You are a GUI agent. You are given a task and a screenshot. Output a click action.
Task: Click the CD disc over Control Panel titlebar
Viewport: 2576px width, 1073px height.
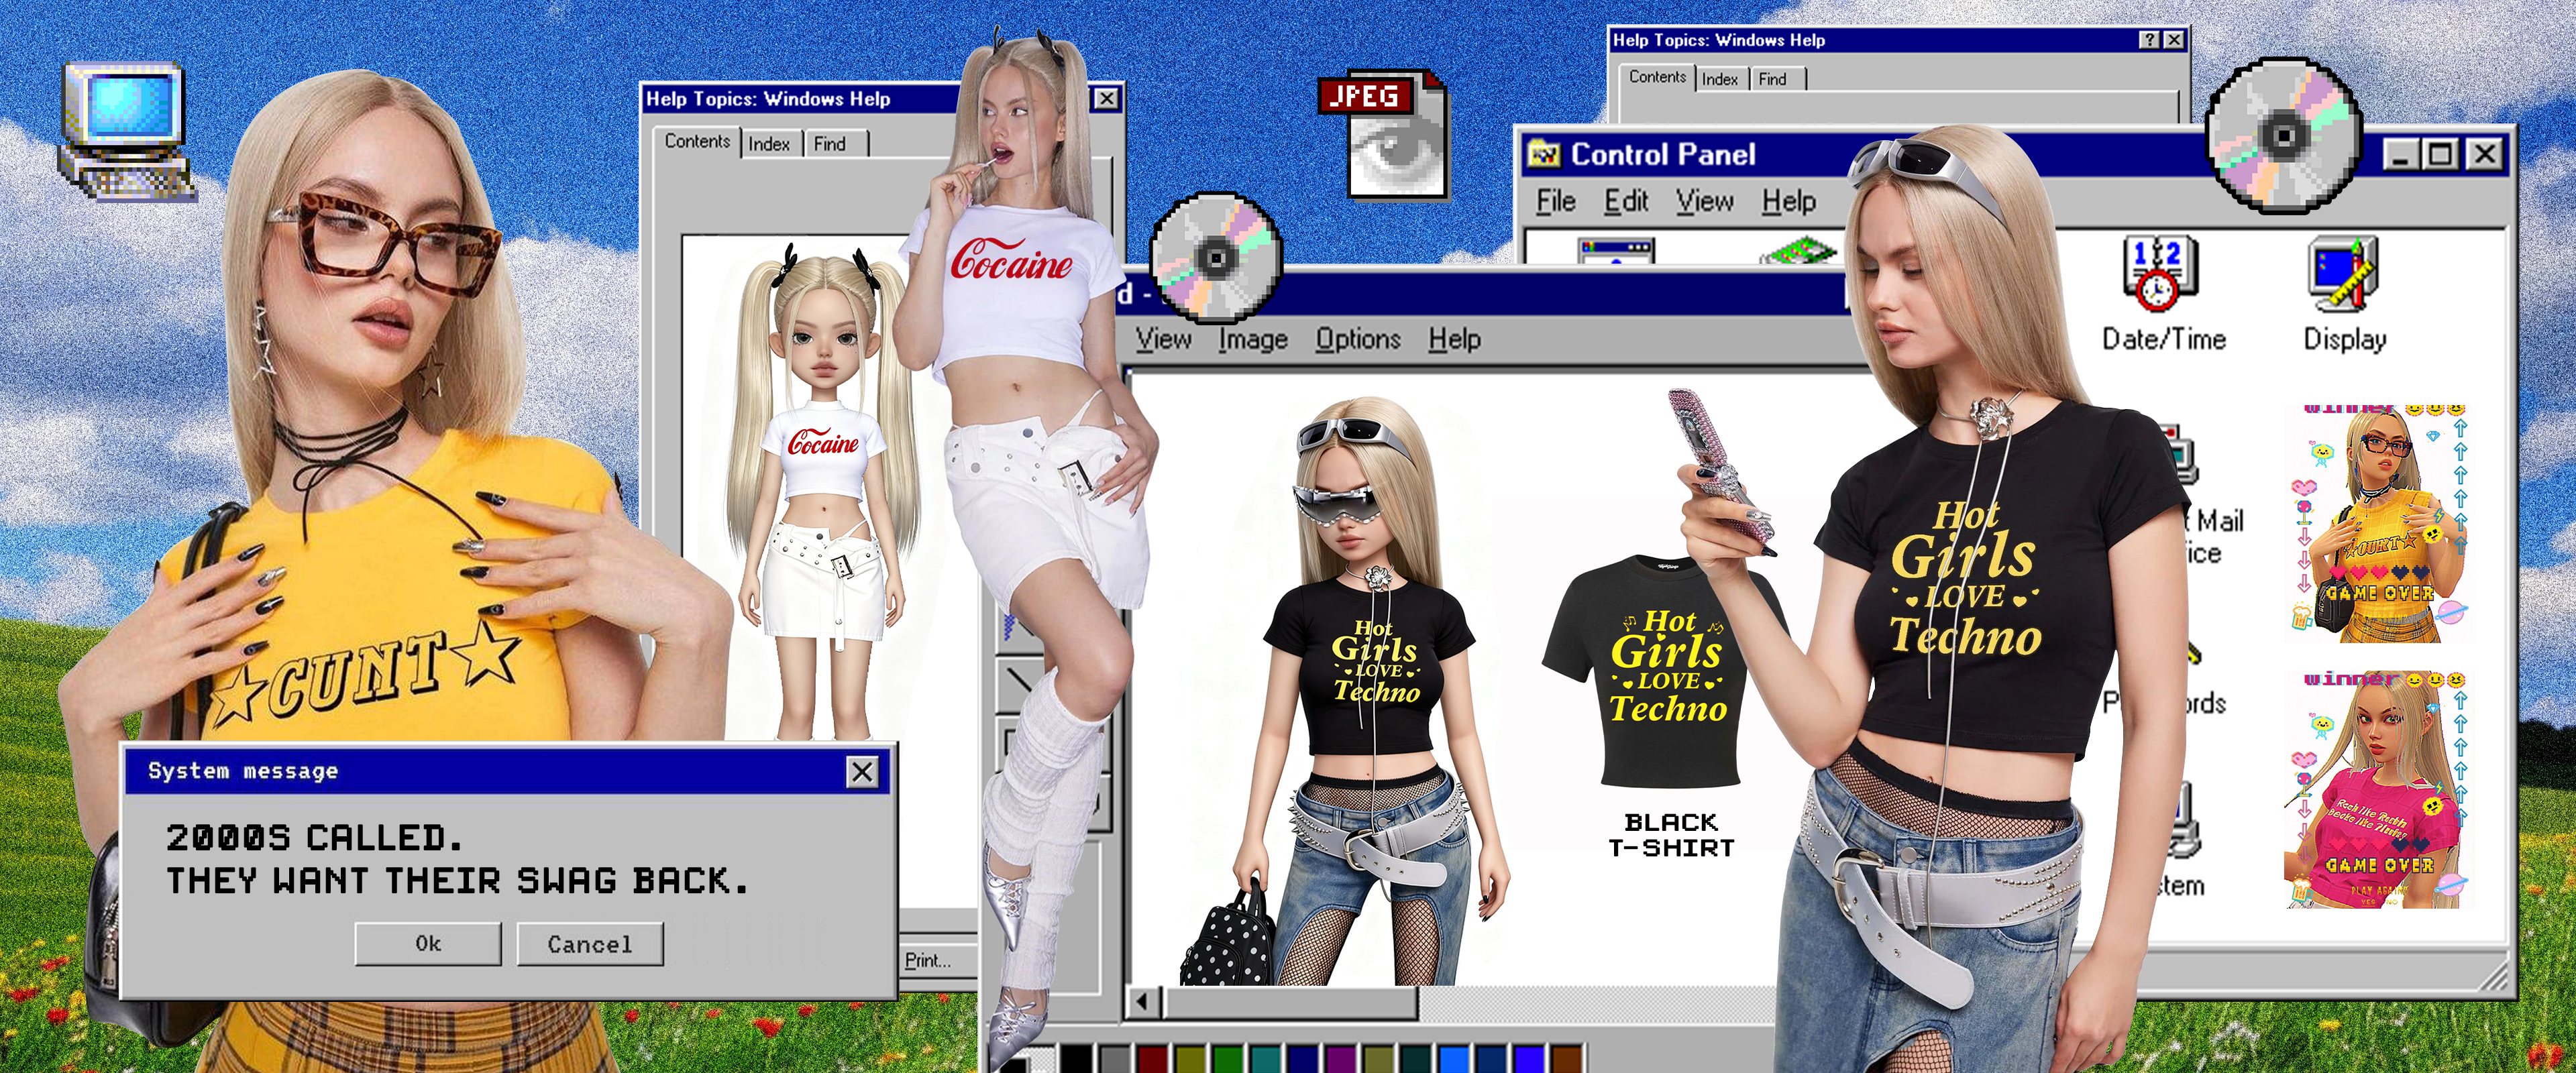point(2284,135)
